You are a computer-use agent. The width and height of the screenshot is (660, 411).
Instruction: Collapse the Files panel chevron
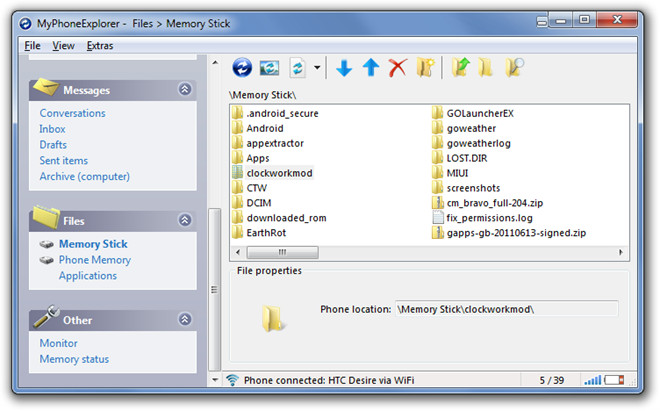point(185,220)
